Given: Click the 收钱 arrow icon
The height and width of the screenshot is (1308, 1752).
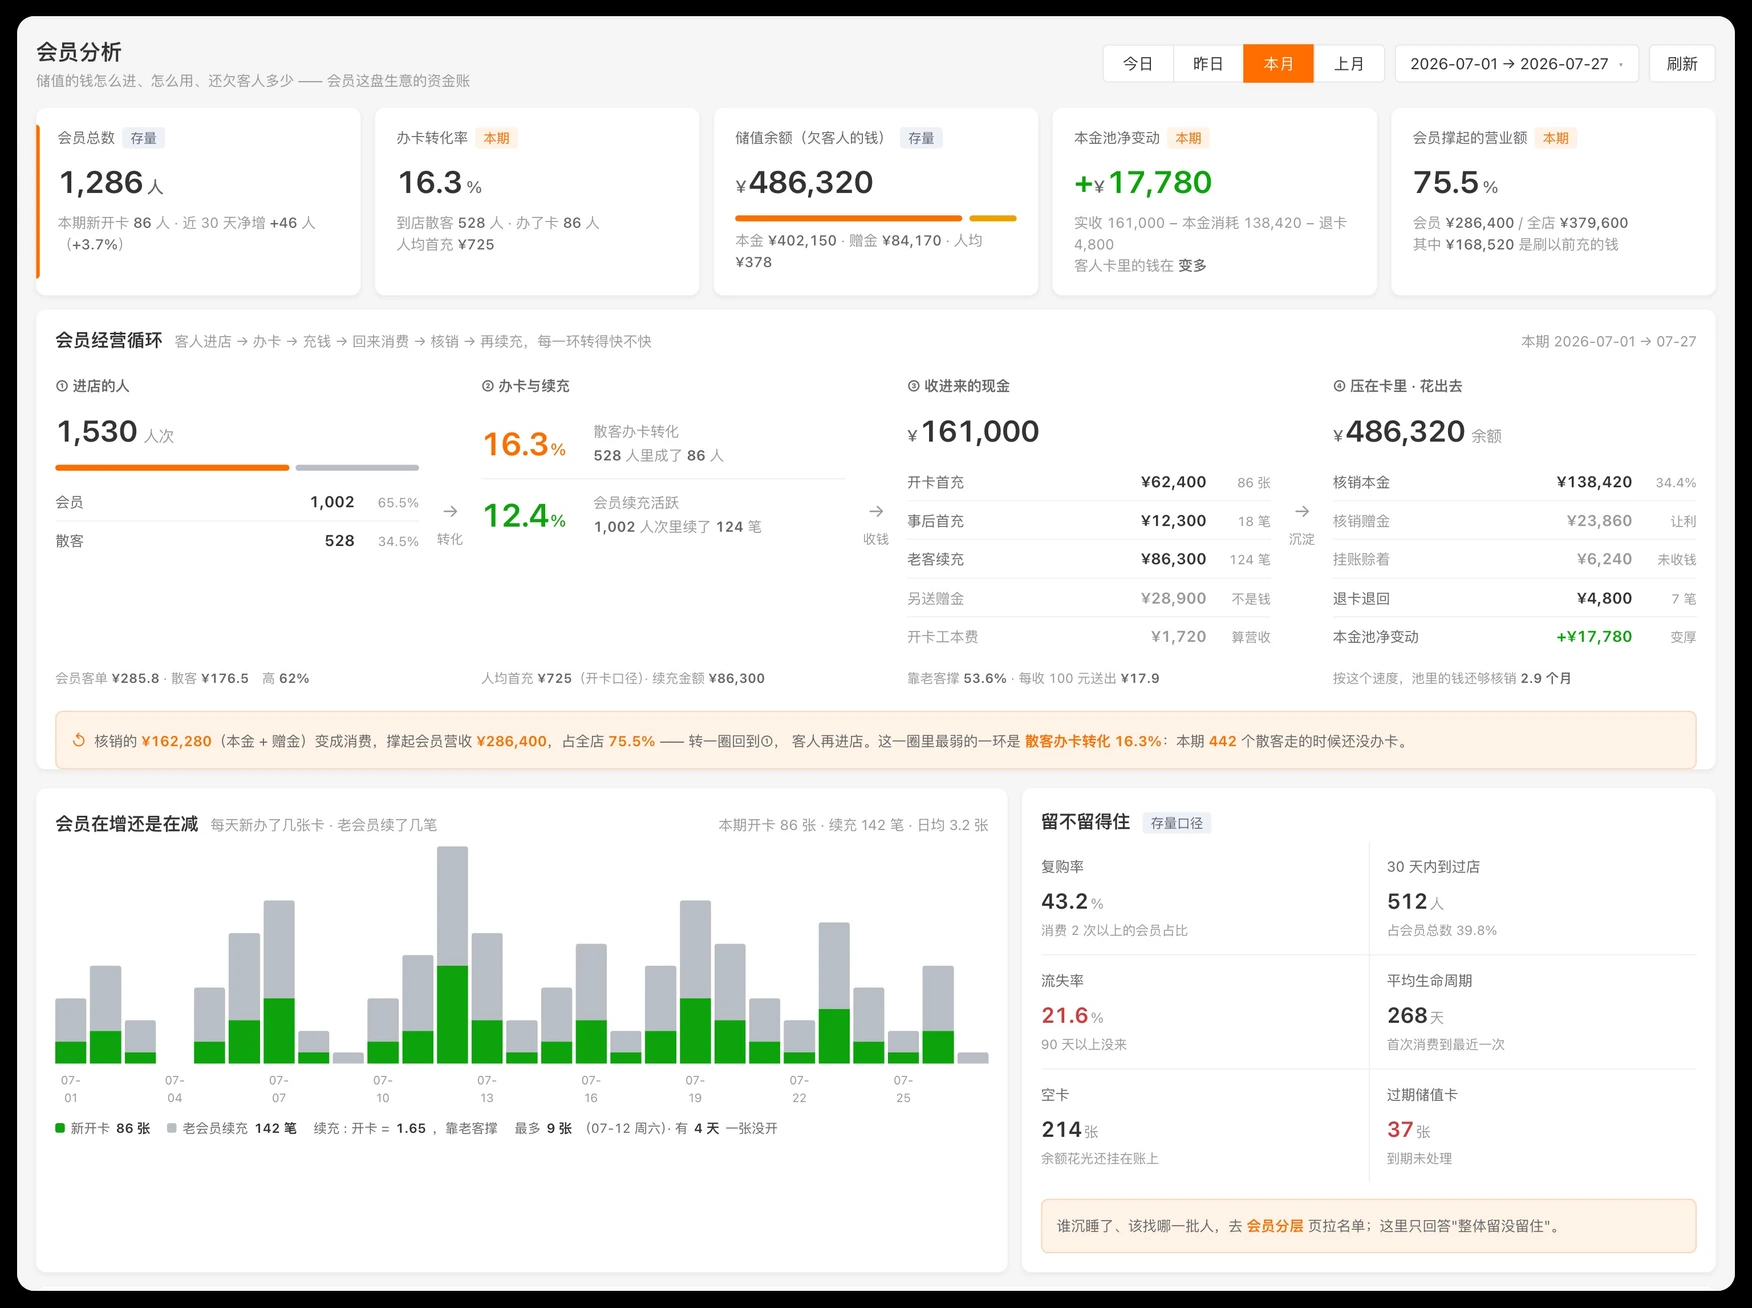Looking at the screenshot, I should (876, 511).
